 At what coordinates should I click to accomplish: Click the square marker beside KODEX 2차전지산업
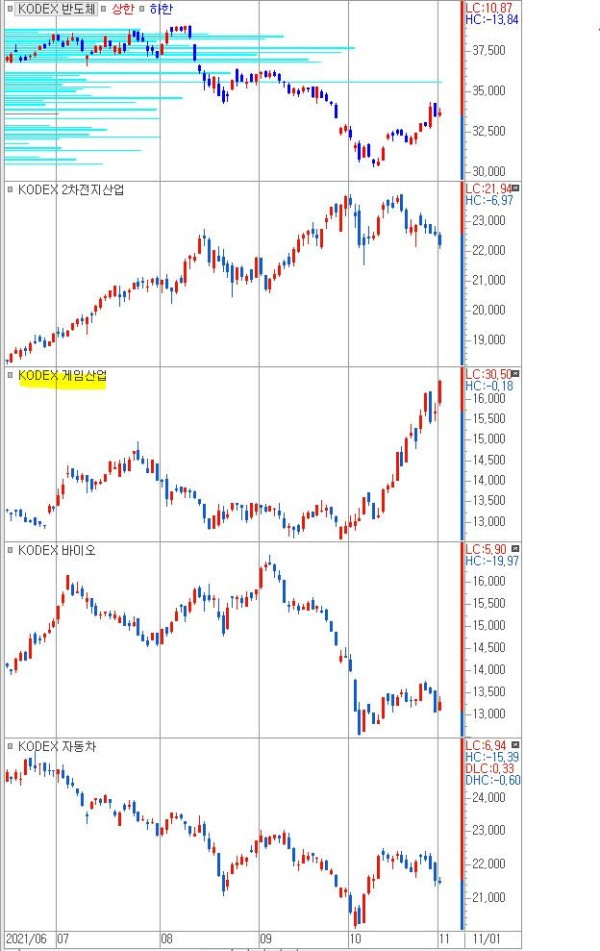tap(10, 190)
